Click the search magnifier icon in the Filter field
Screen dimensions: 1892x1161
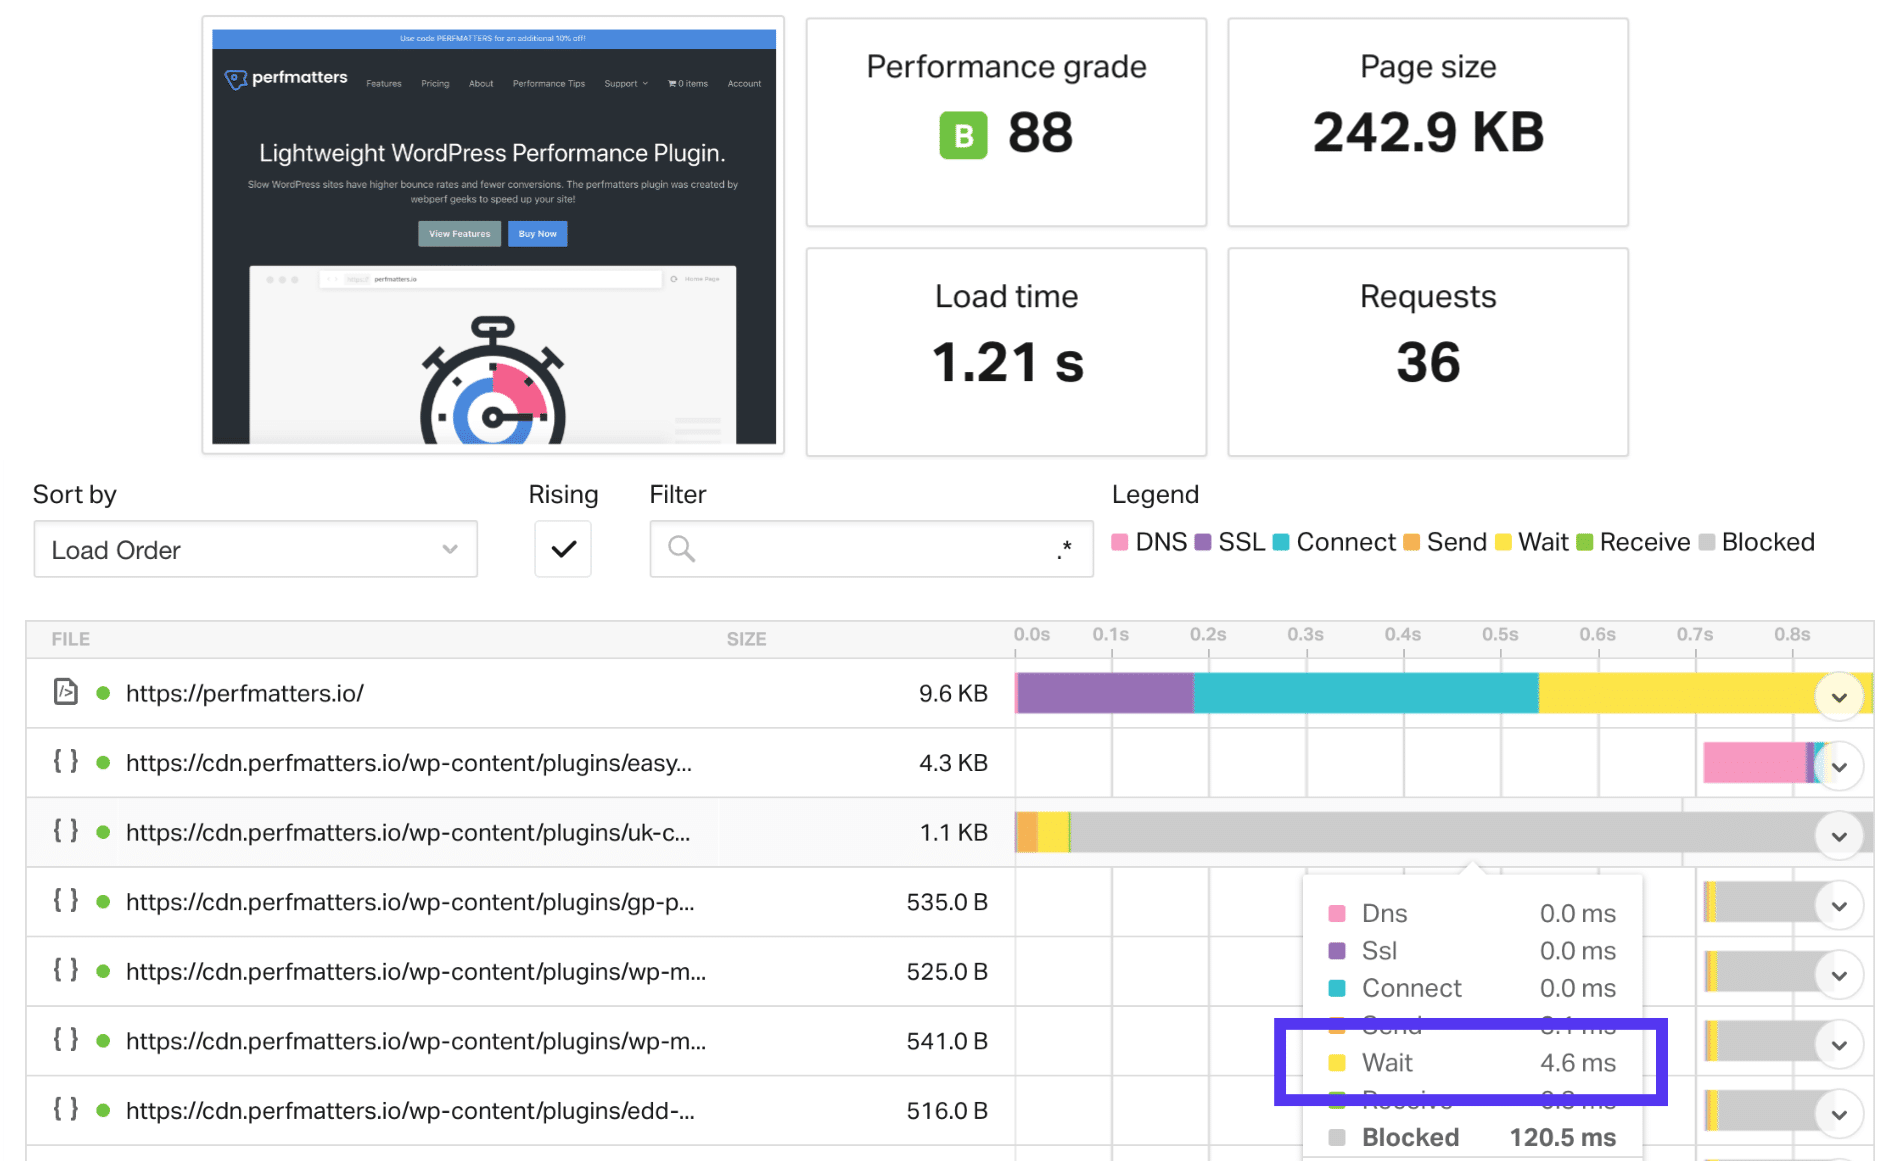click(682, 549)
